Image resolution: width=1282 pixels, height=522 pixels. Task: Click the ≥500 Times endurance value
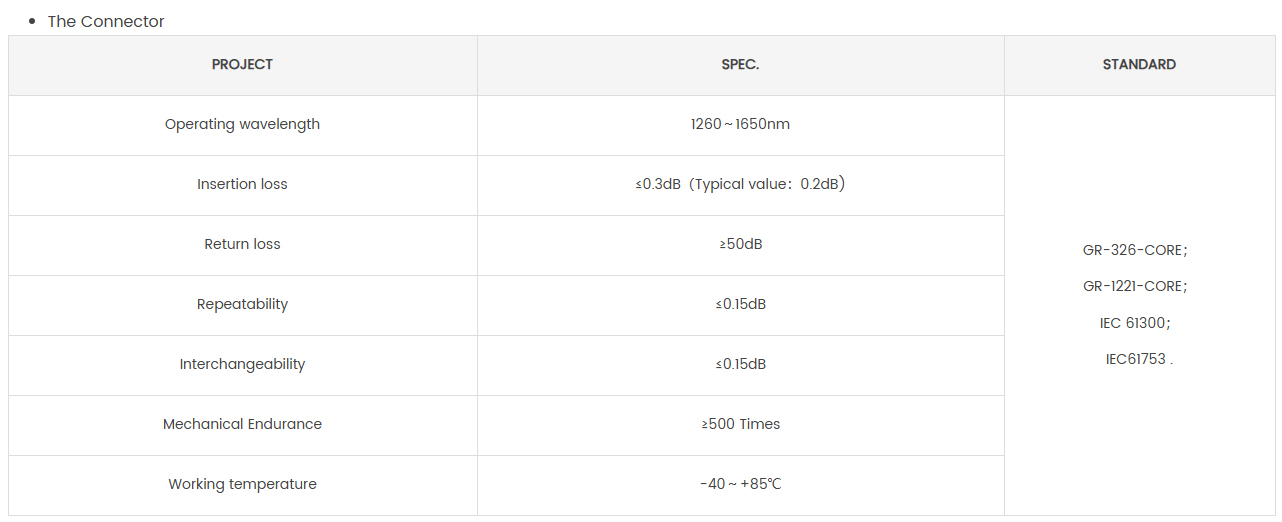click(x=740, y=424)
